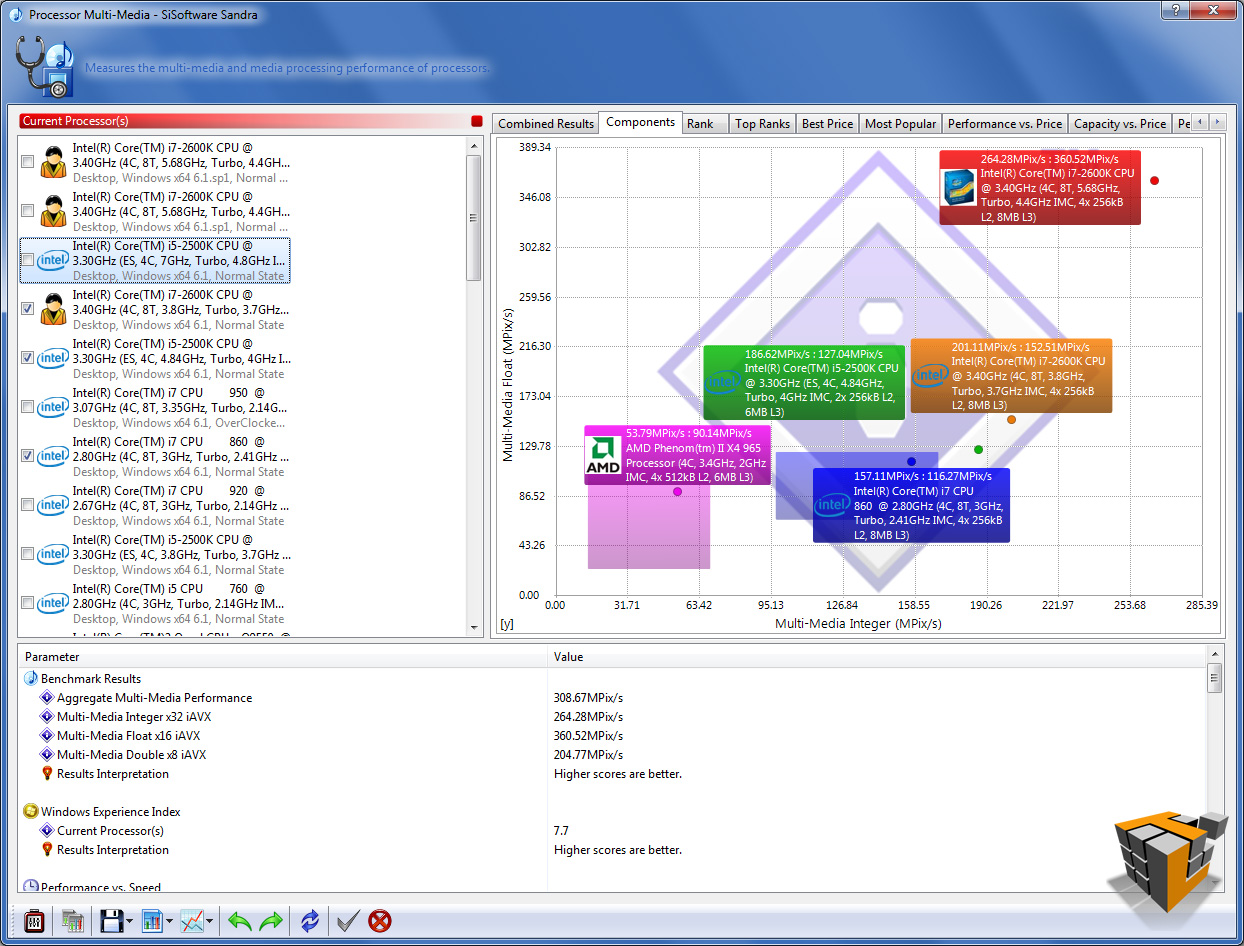1244x946 pixels.
Task: Click the SiSoftware Sandra title bar icon
Action: 15,15
